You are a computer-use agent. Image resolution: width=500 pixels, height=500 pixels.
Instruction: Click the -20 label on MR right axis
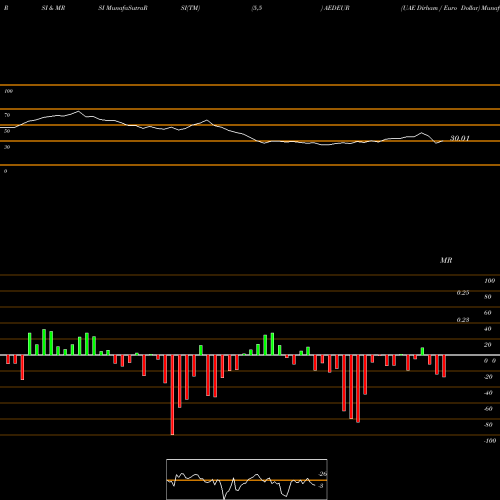(488, 377)
